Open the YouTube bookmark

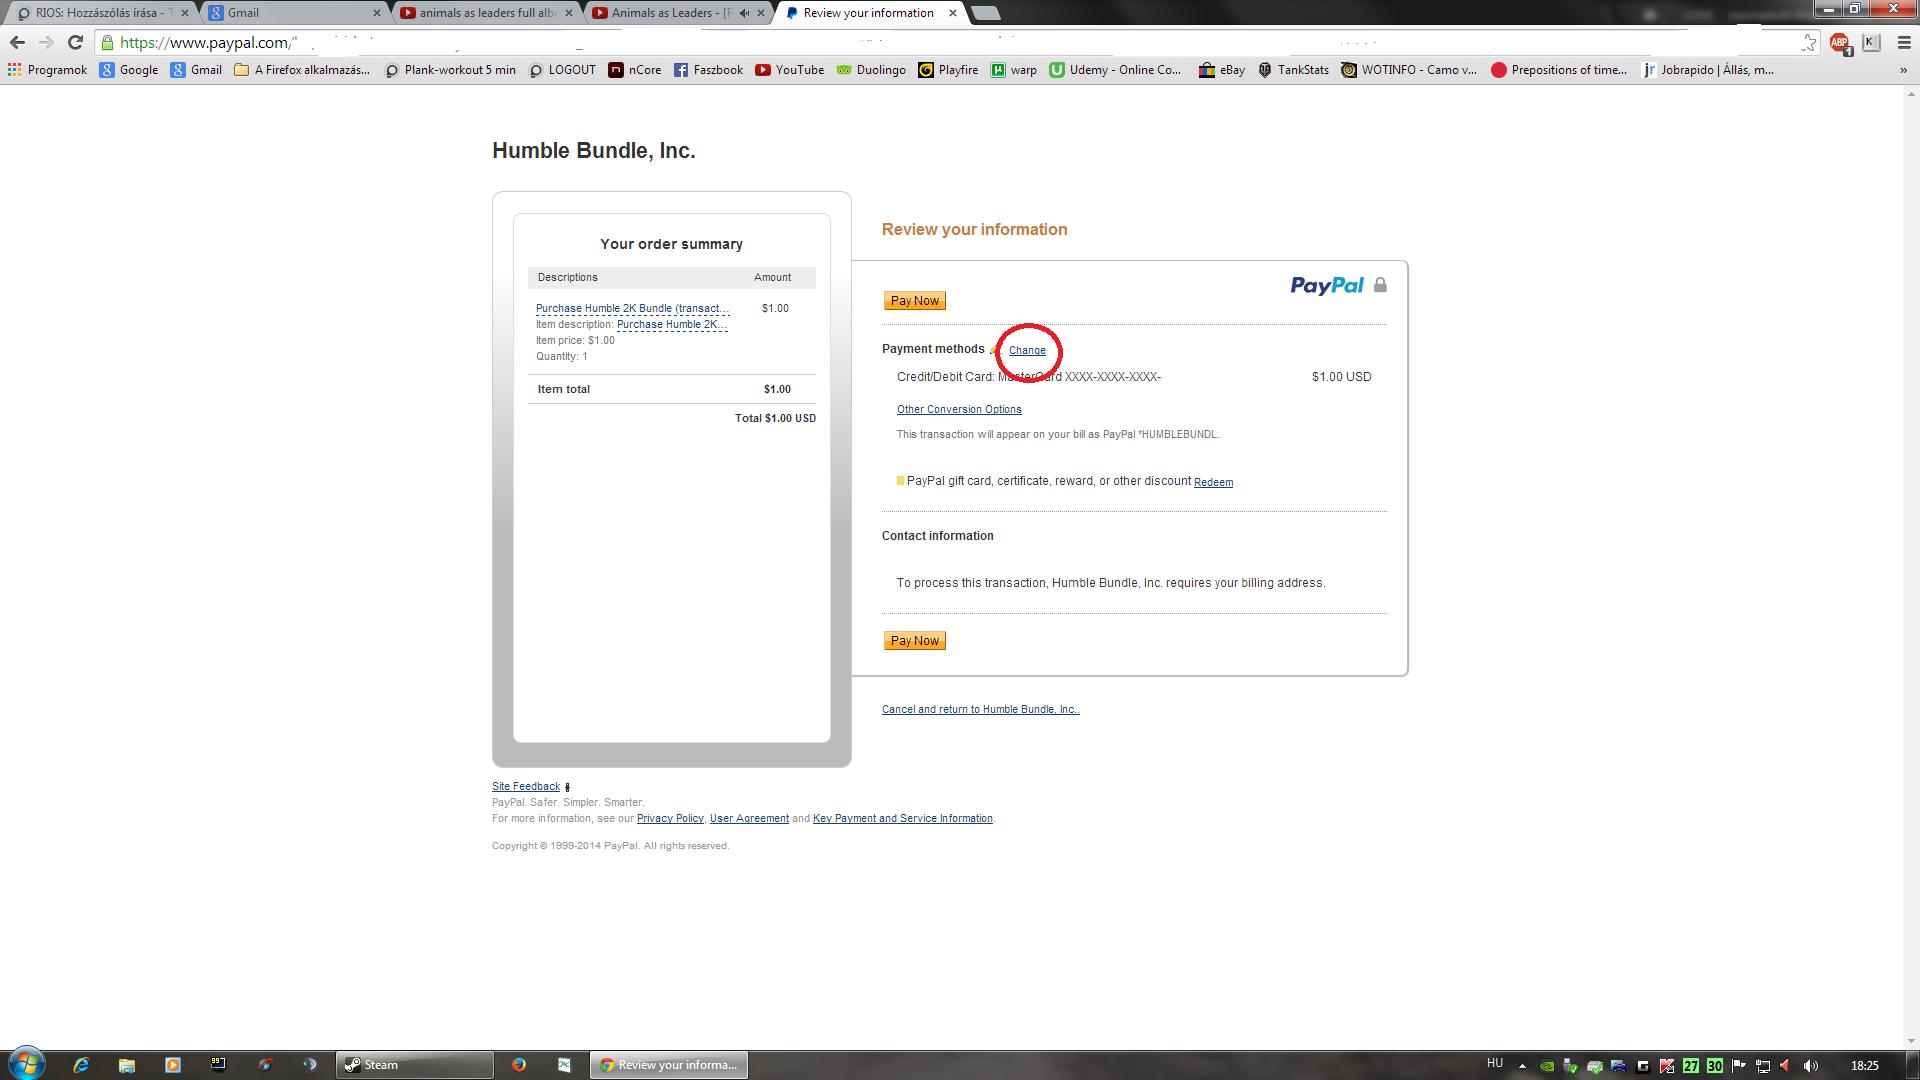click(789, 70)
